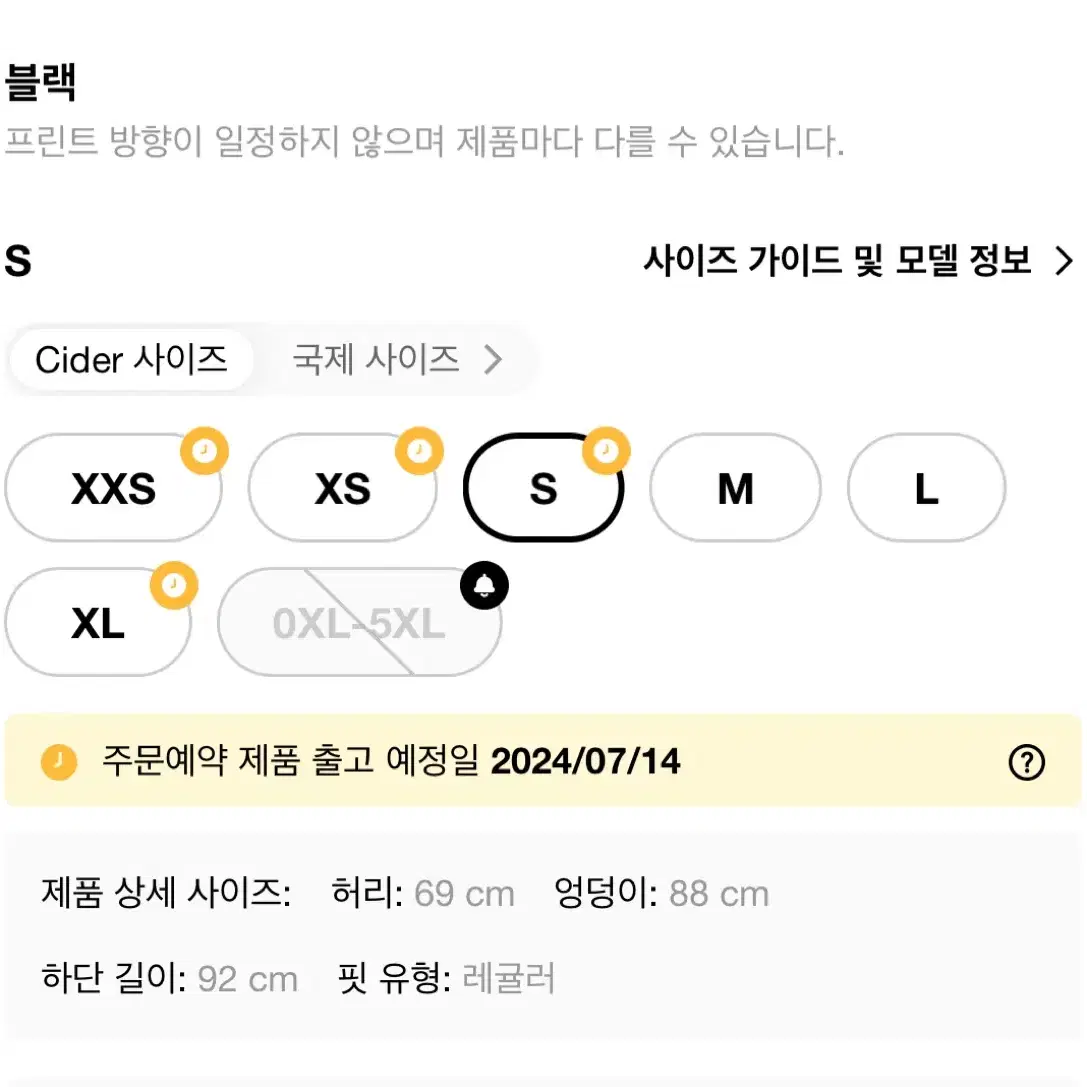The width and height of the screenshot is (1087, 1087).
Task: Click the clock badge on size S
Action: tap(606, 451)
